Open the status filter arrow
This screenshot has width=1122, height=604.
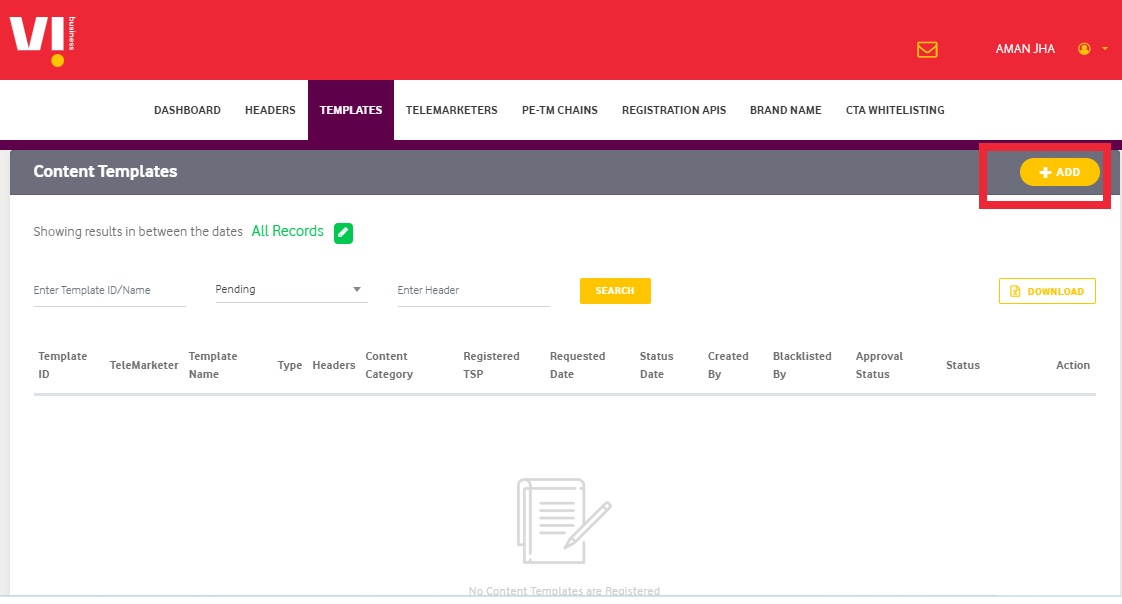357,289
